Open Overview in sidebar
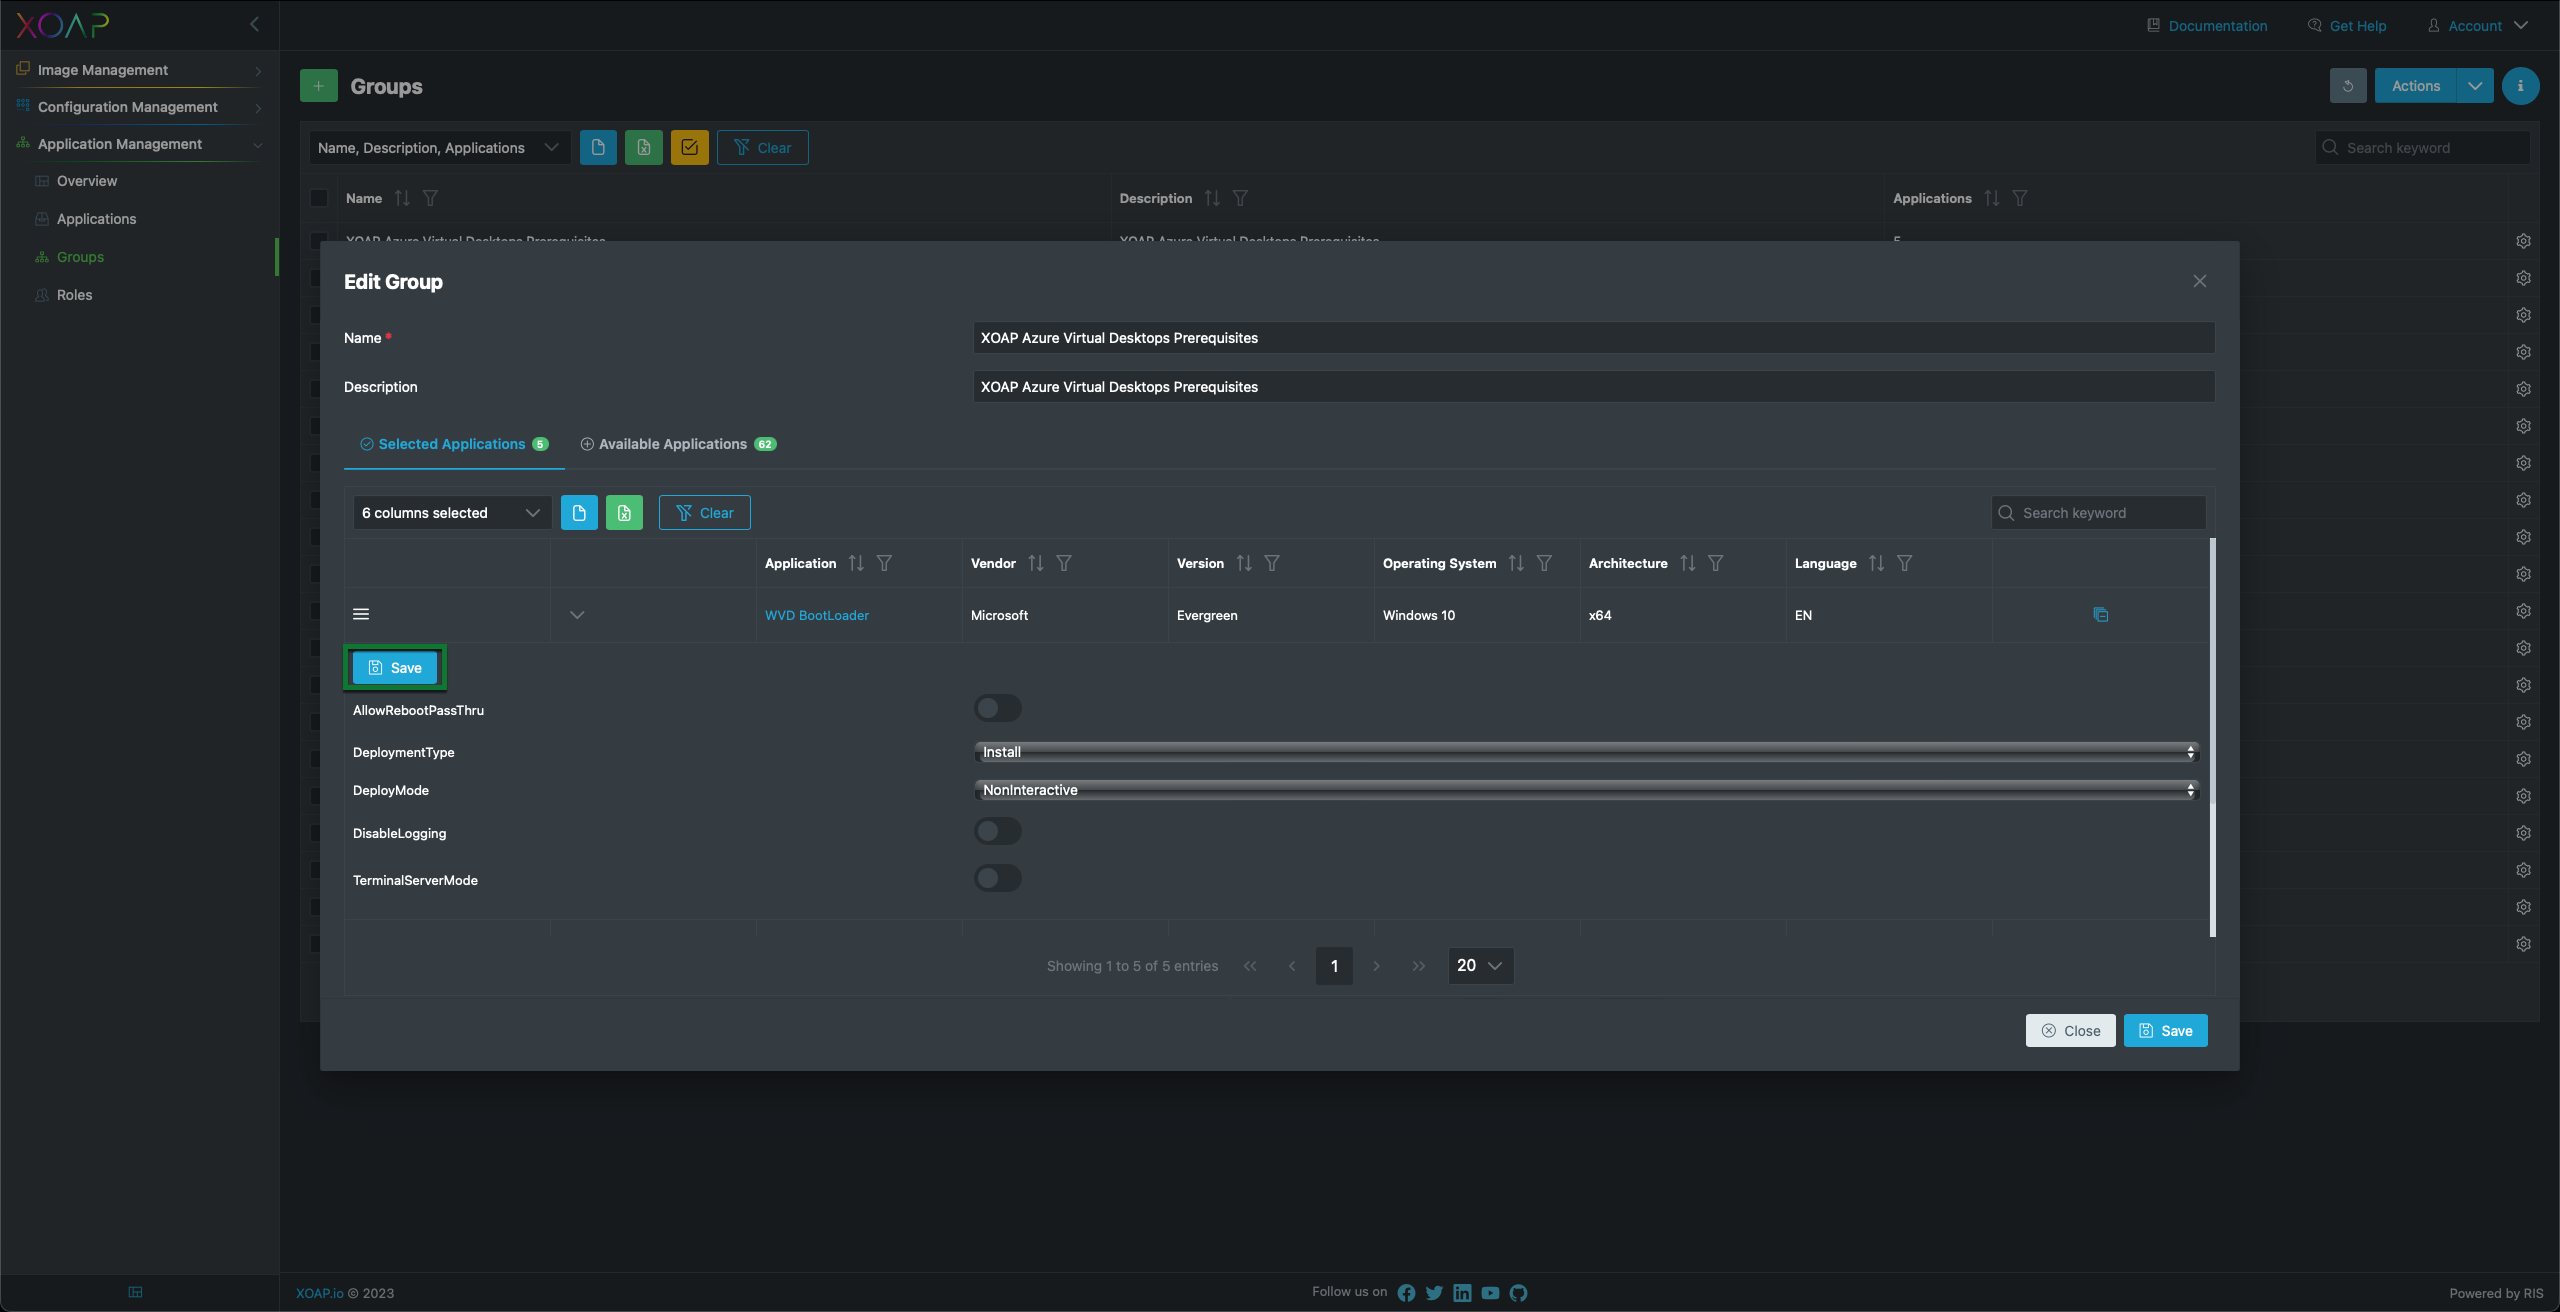 [x=87, y=181]
